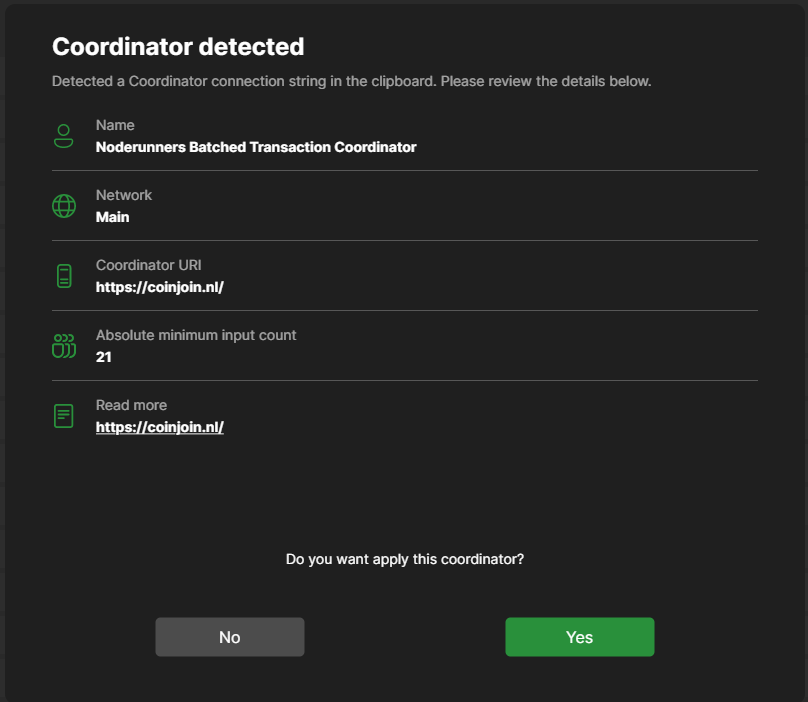Viewport: 808px width, 702px height.
Task: Click the globe icon beside Network
Action: tap(64, 206)
